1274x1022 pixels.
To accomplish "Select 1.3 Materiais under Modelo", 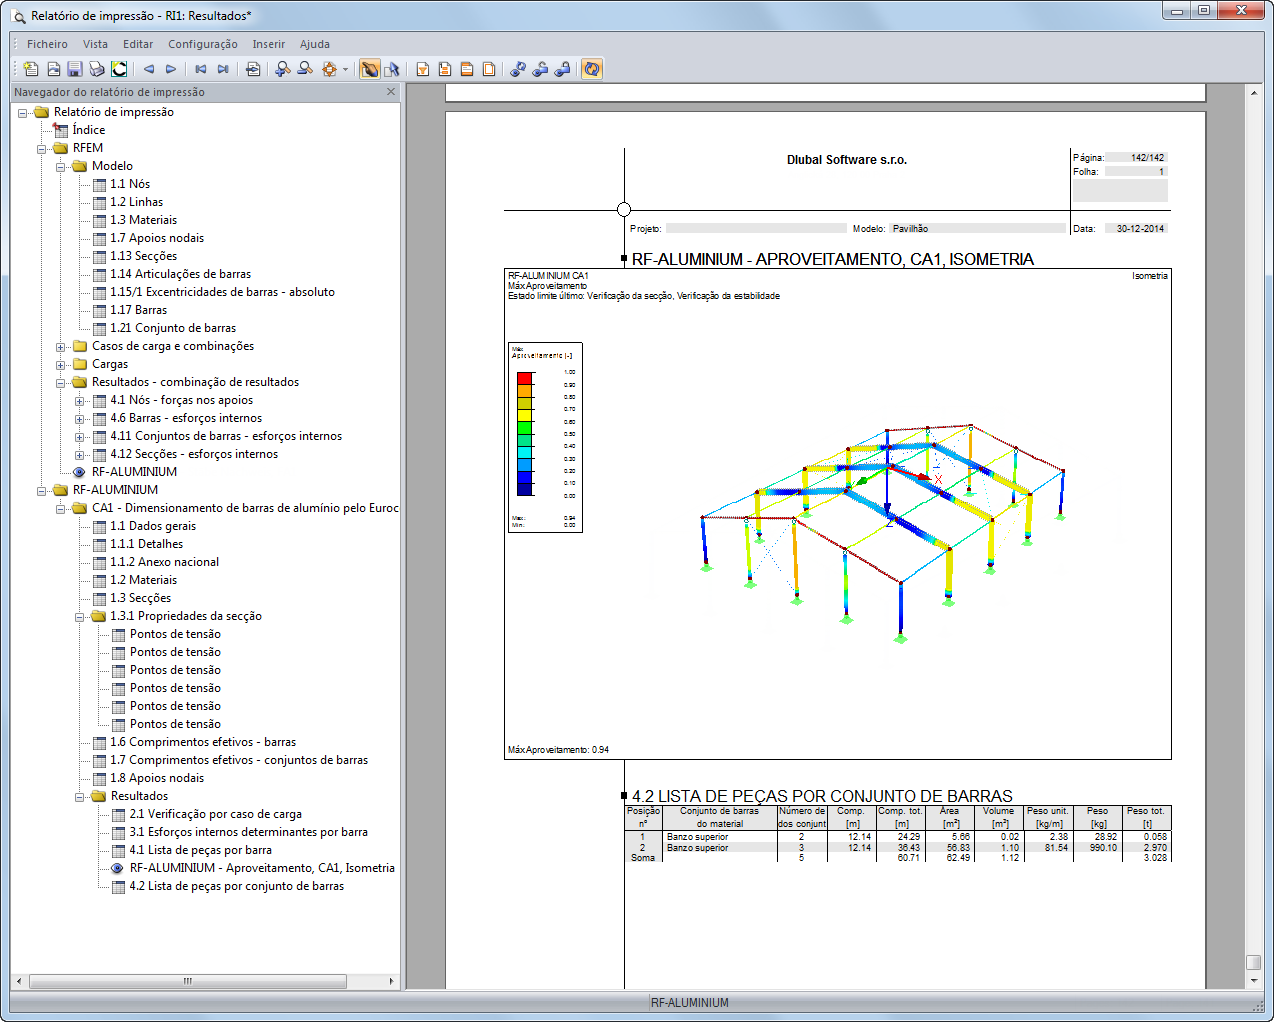I will tap(143, 220).
